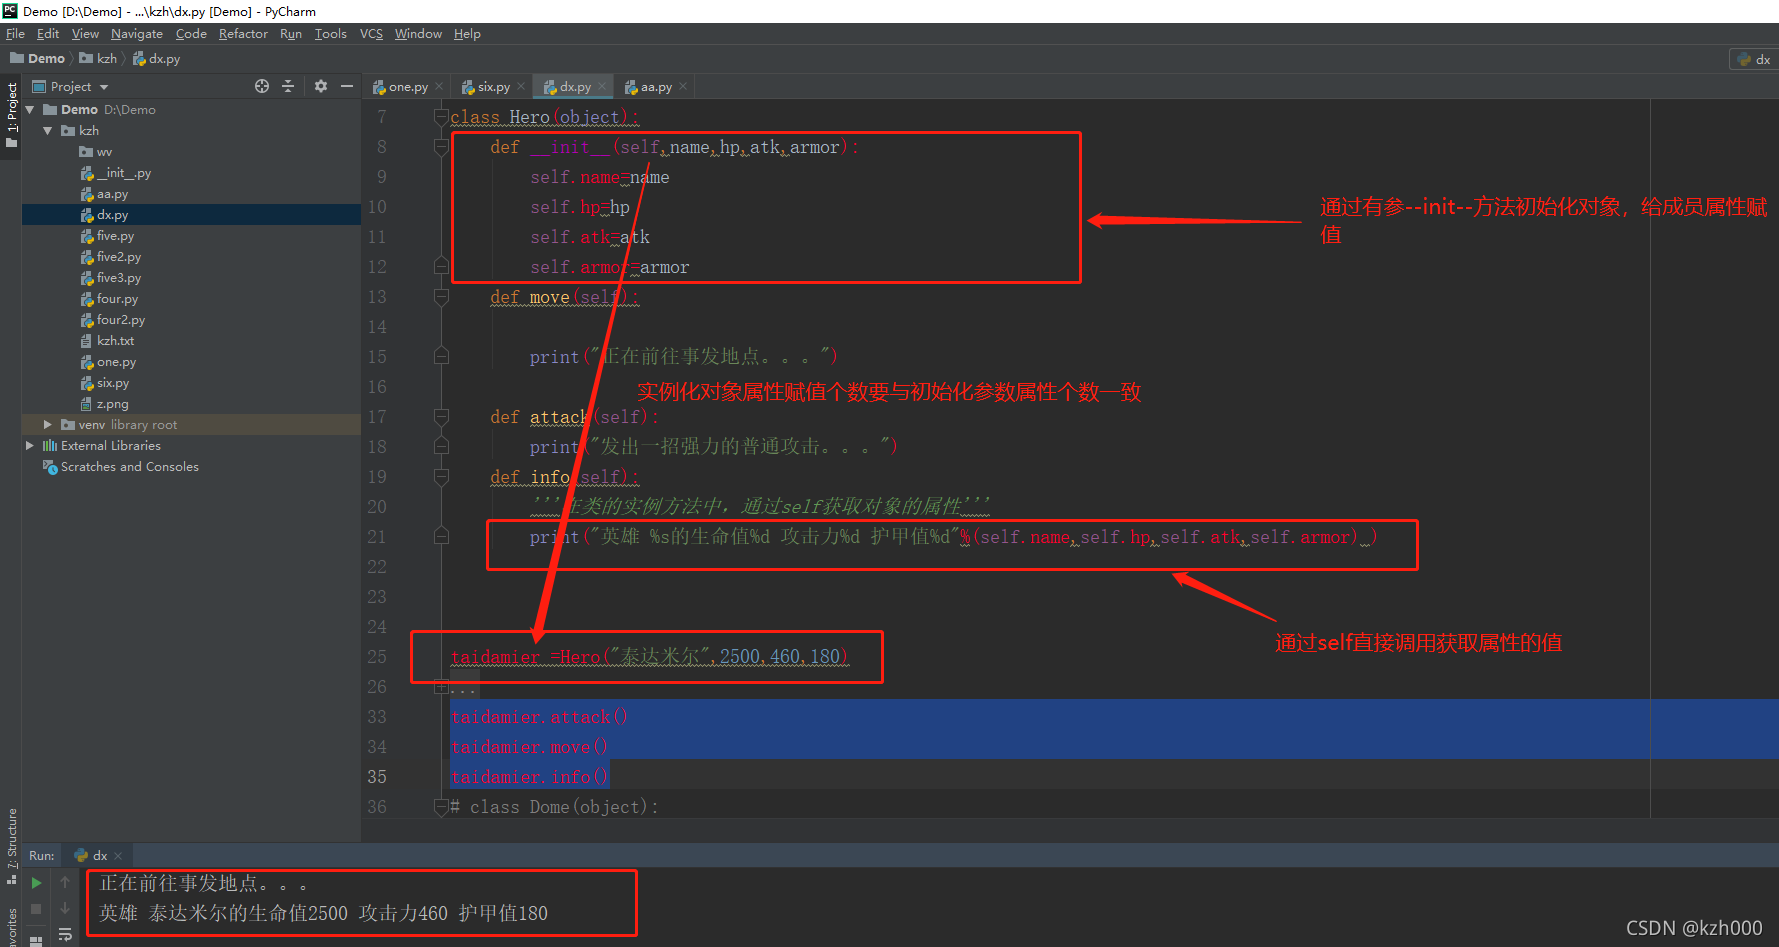Fold the __init__ method on line 8
This screenshot has height=947, width=1779.
click(441, 147)
